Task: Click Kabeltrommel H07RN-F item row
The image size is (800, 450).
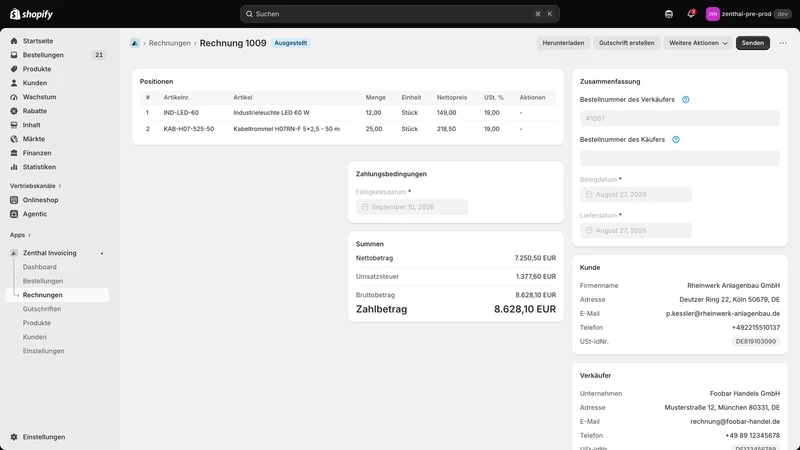Action: click(x=348, y=129)
